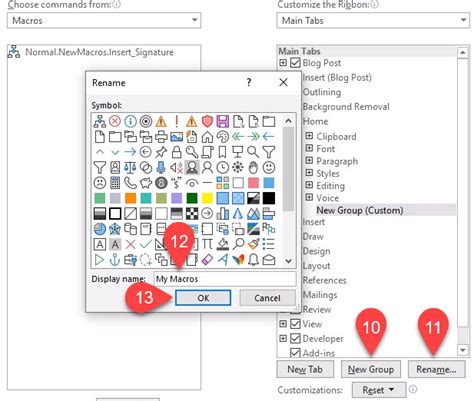
Task: Click the Rename... button
Action: tap(436, 369)
